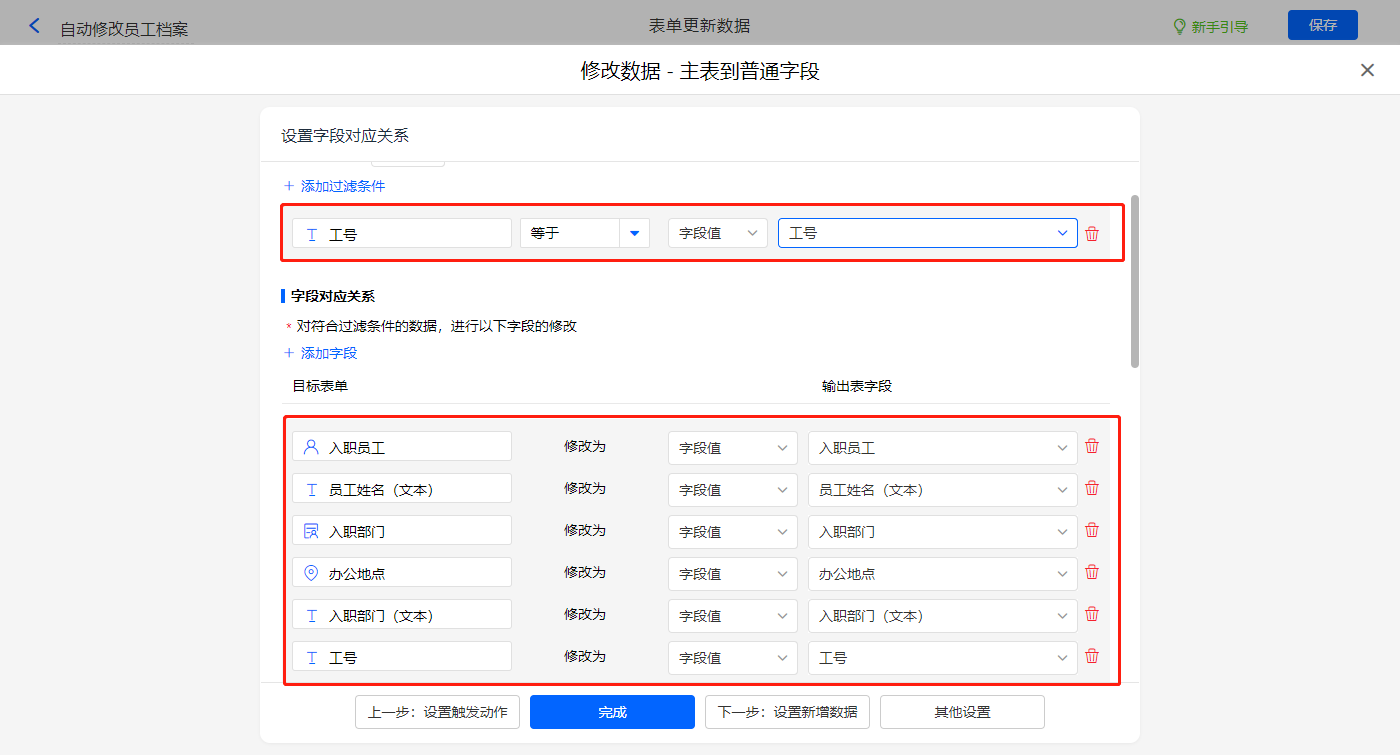Screen dimensions: 1400x755
Task: Delete the 工号 filter condition row
Action: pos(1092,234)
